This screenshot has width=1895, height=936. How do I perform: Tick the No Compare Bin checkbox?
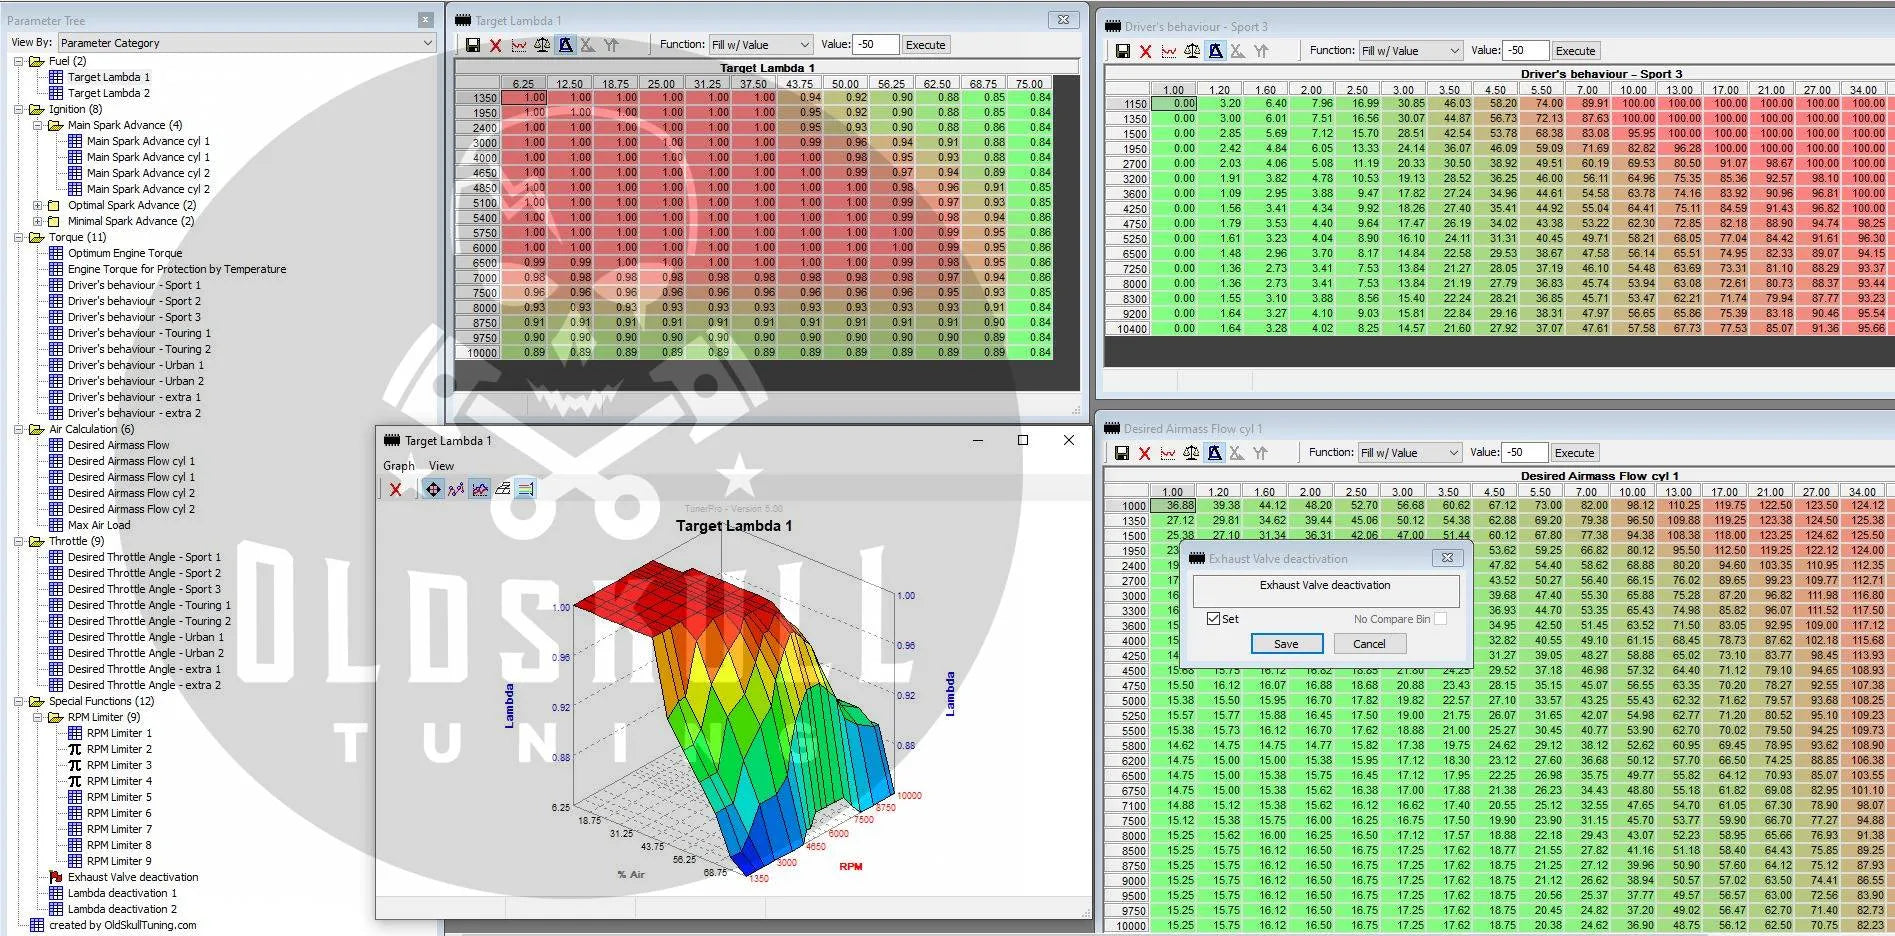coord(1440,619)
